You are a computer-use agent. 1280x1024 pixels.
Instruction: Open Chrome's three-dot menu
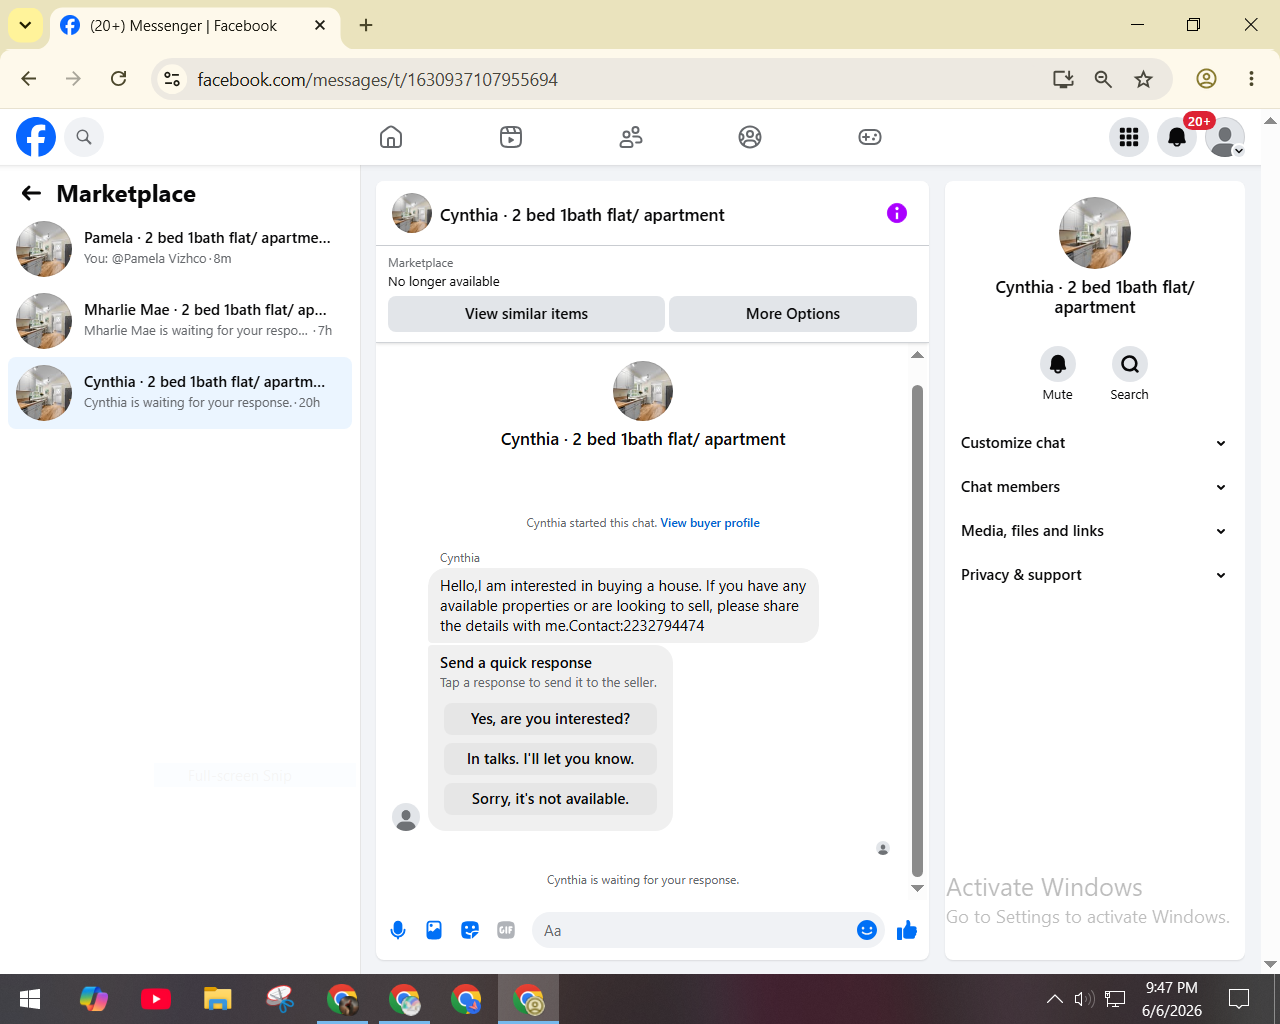click(1251, 79)
